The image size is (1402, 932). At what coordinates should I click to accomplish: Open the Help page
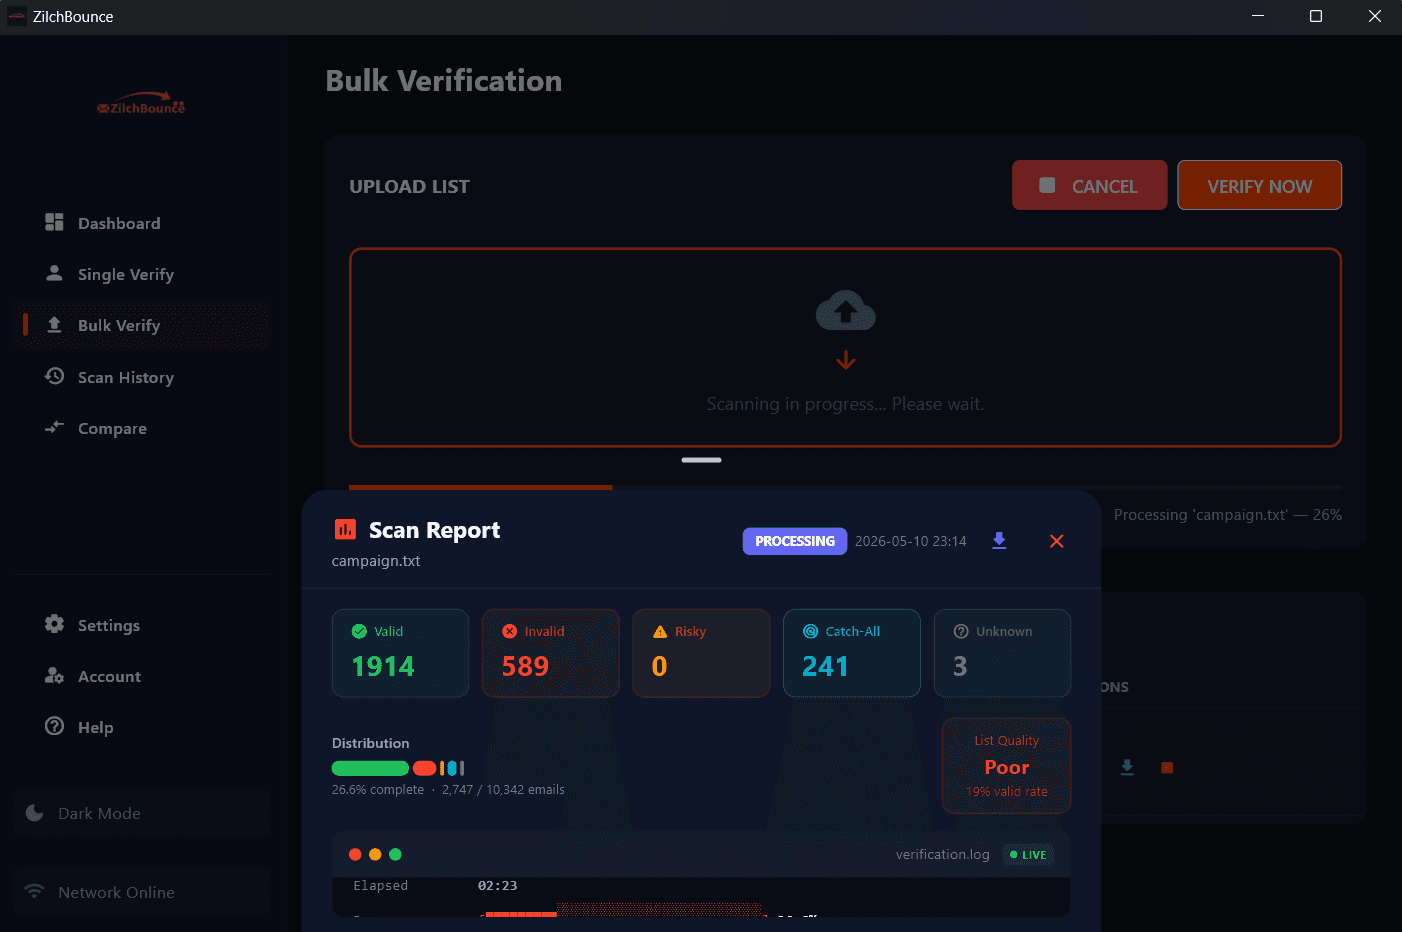[x=142, y=727]
